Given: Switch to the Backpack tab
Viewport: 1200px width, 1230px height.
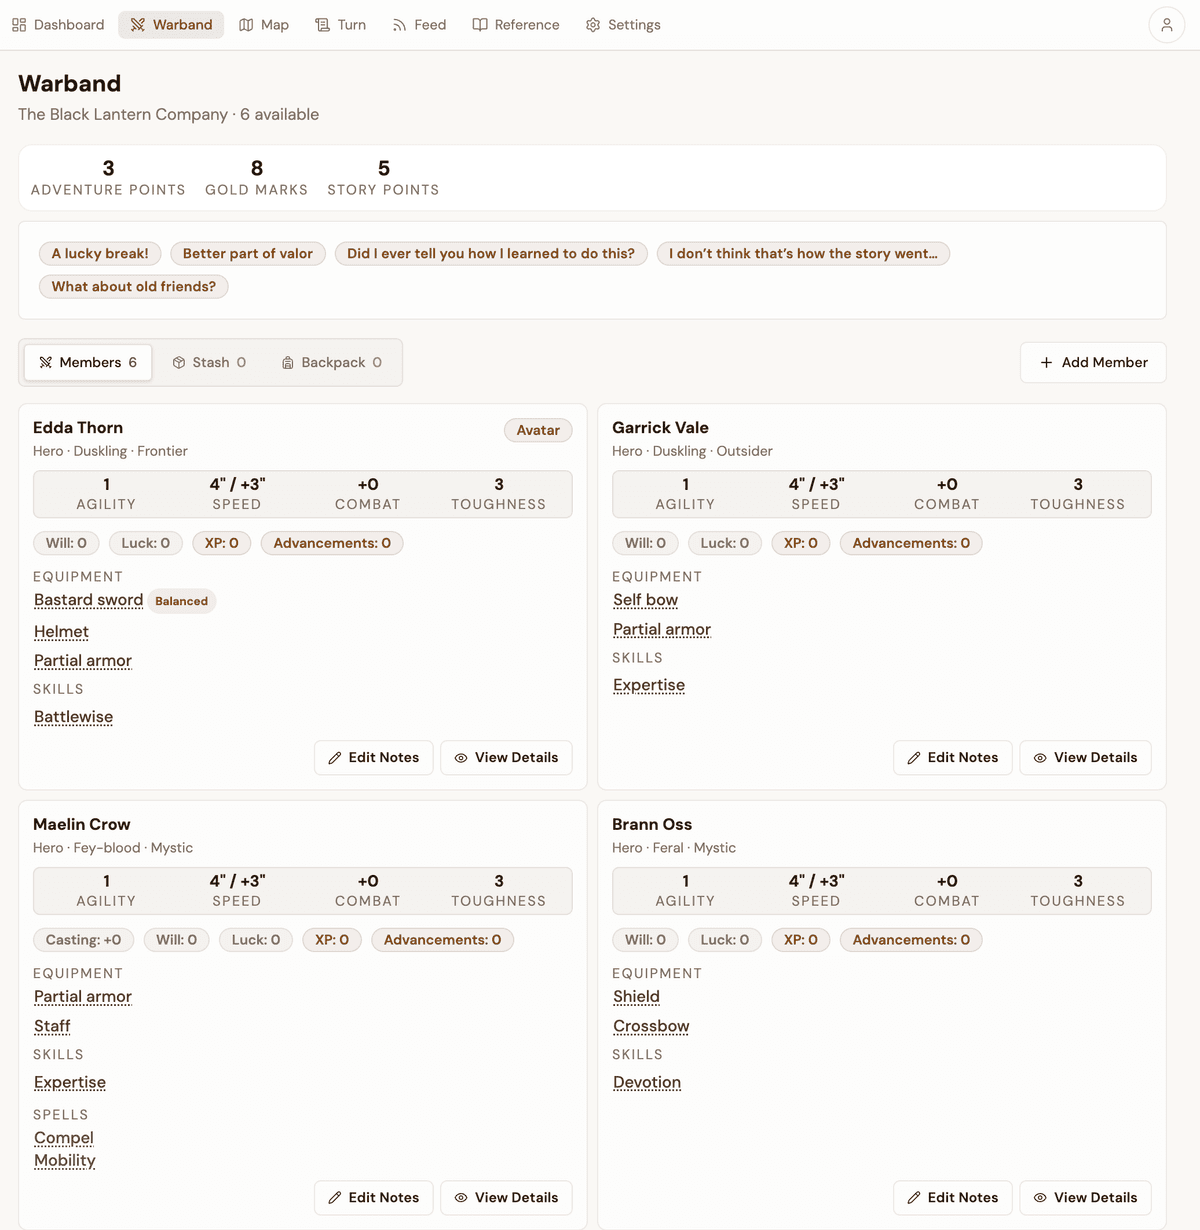Looking at the screenshot, I should [x=332, y=363].
